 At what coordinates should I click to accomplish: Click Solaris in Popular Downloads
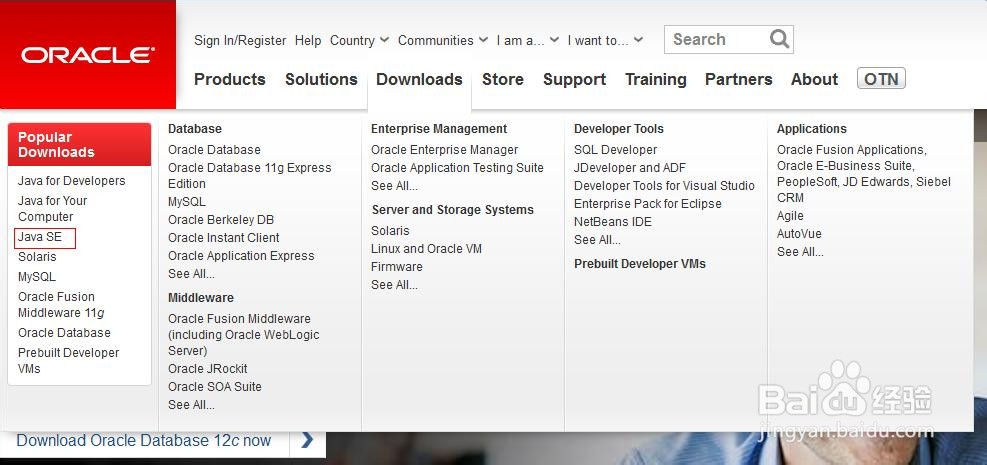coord(37,257)
